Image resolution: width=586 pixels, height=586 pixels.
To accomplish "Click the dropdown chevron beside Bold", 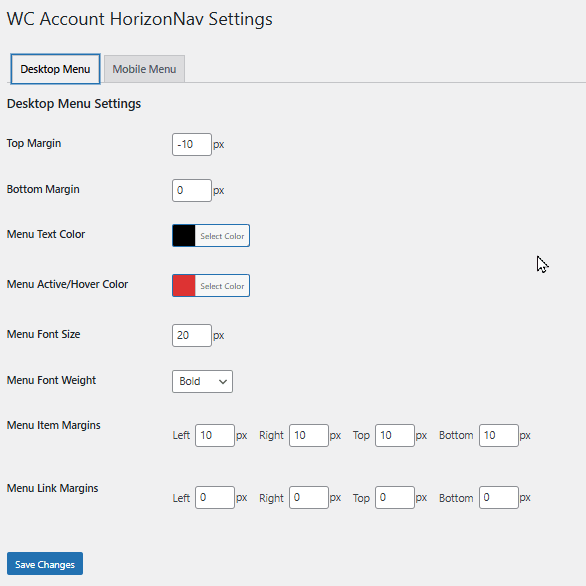I will (223, 382).
